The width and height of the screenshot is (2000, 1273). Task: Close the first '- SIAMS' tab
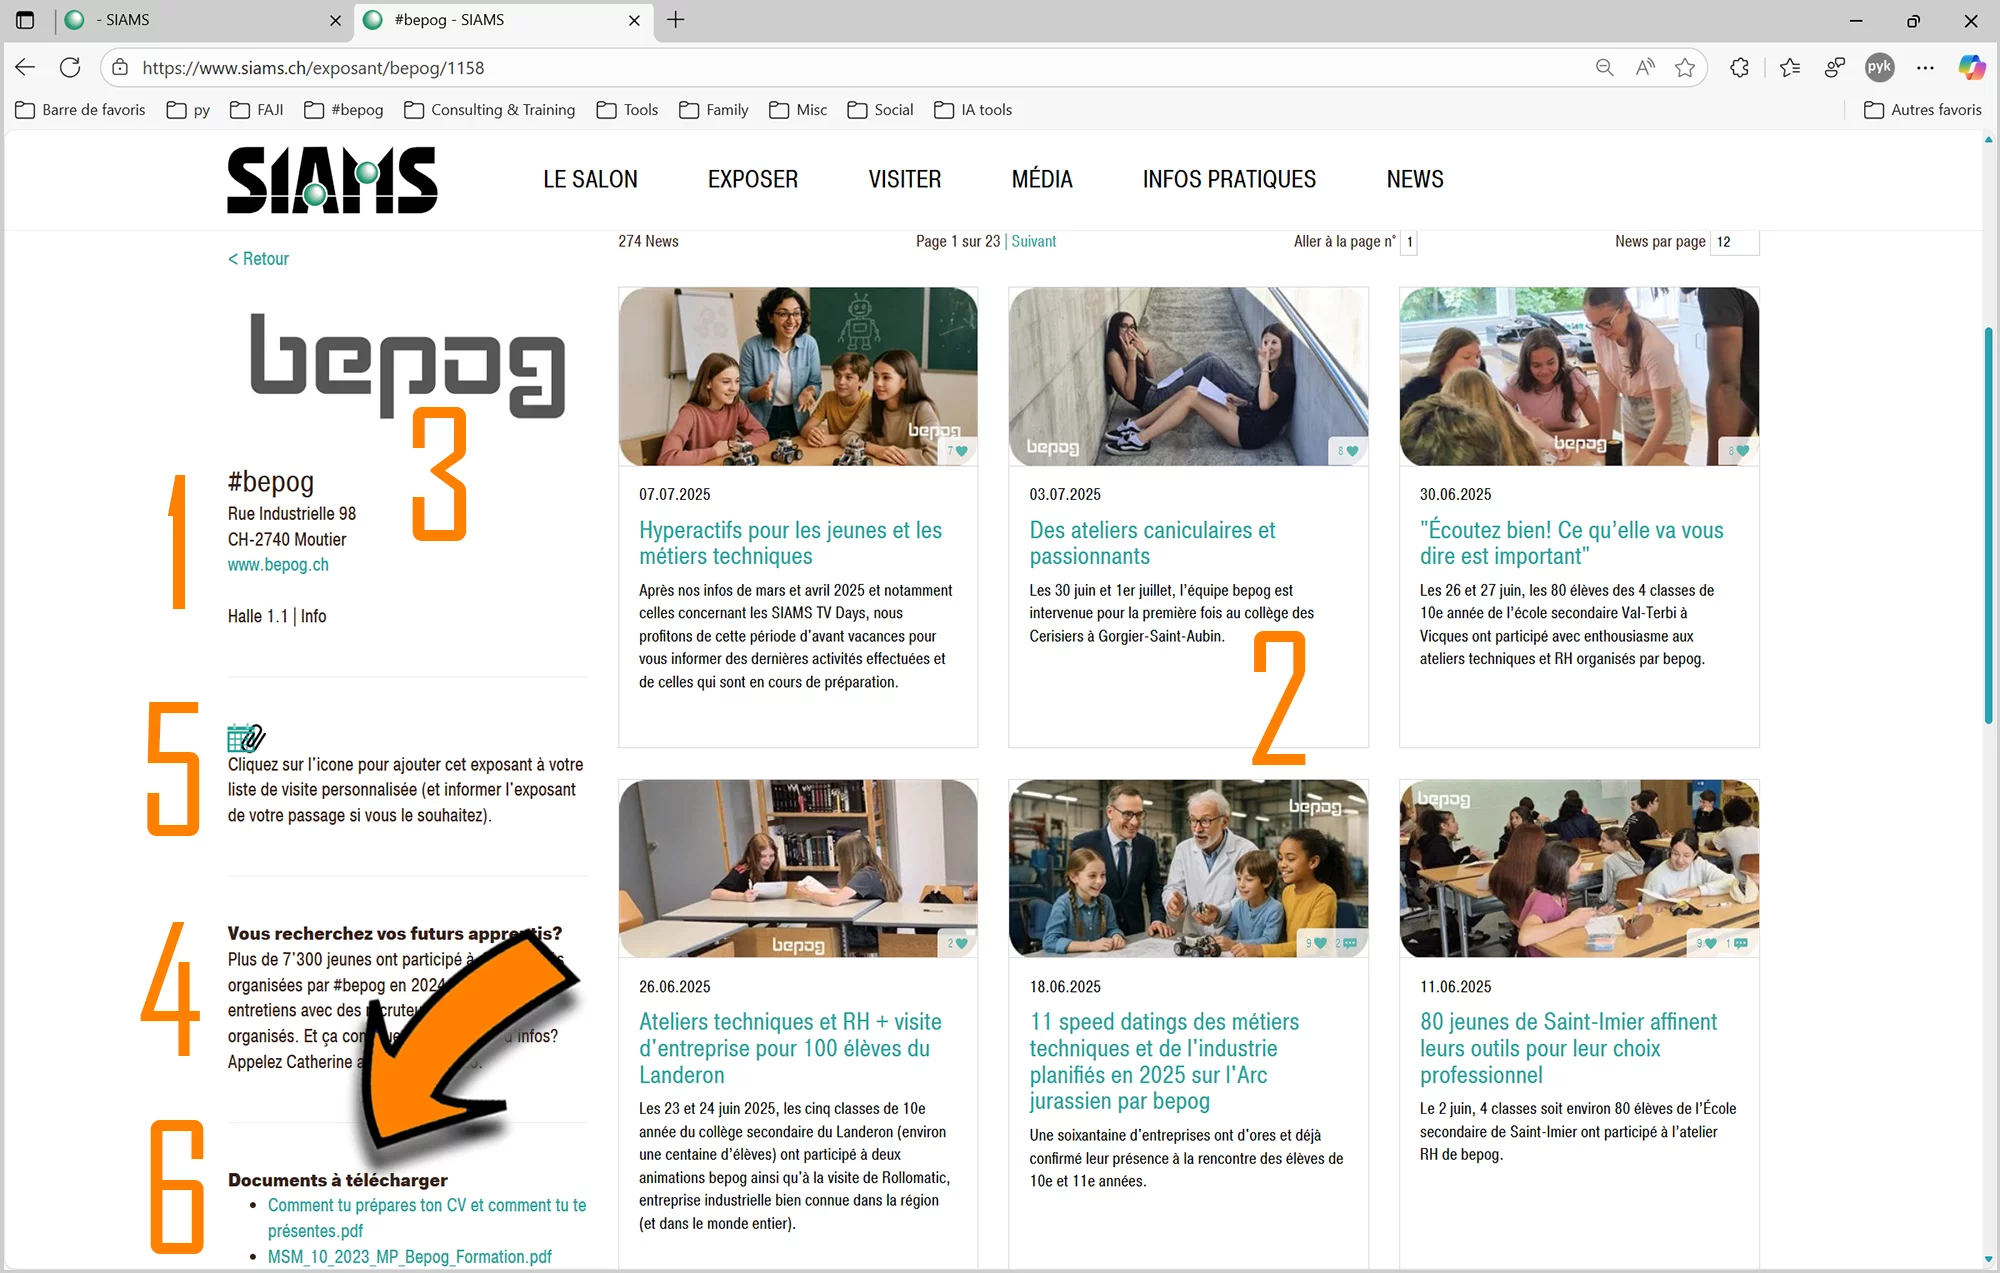point(335,20)
